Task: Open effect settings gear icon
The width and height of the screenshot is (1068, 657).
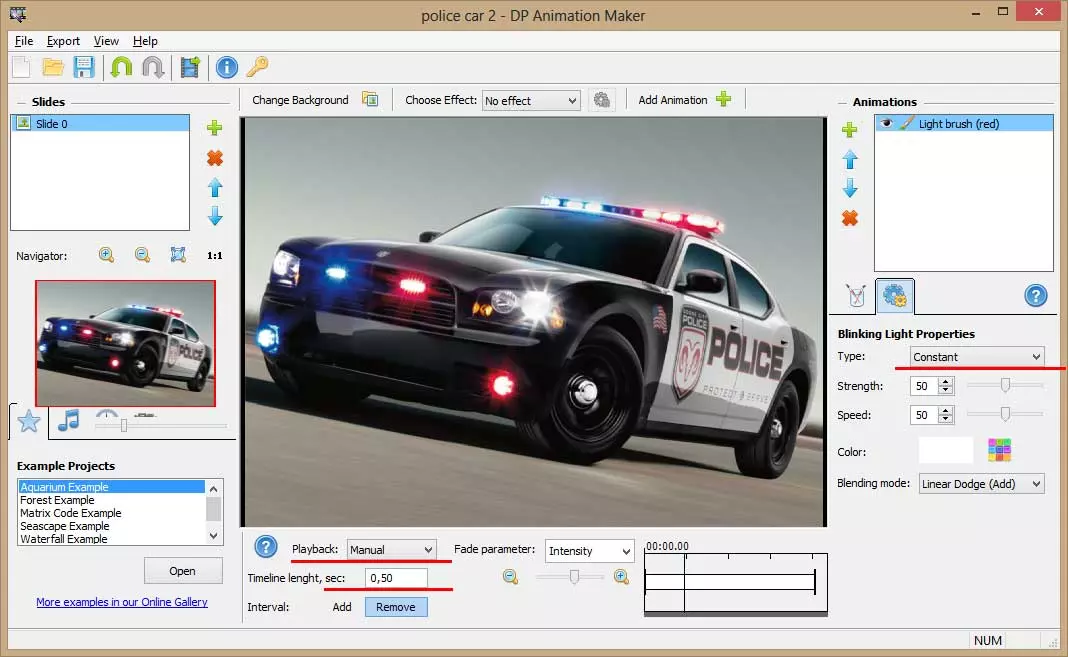Action: (x=601, y=100)
